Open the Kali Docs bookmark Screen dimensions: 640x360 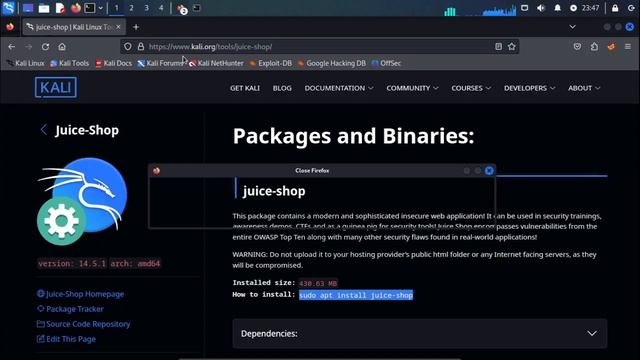tap(113, 63)
